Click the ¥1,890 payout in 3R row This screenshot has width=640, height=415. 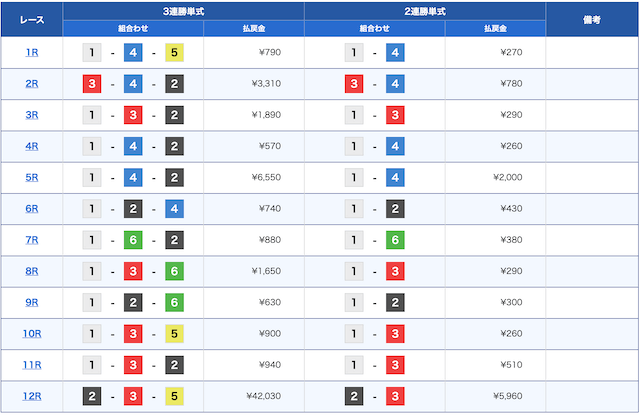266,115
